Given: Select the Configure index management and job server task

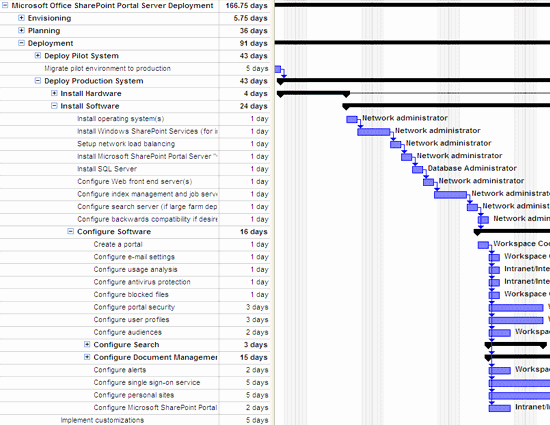Looking at the screenshot, I should [x=147, y=194].
